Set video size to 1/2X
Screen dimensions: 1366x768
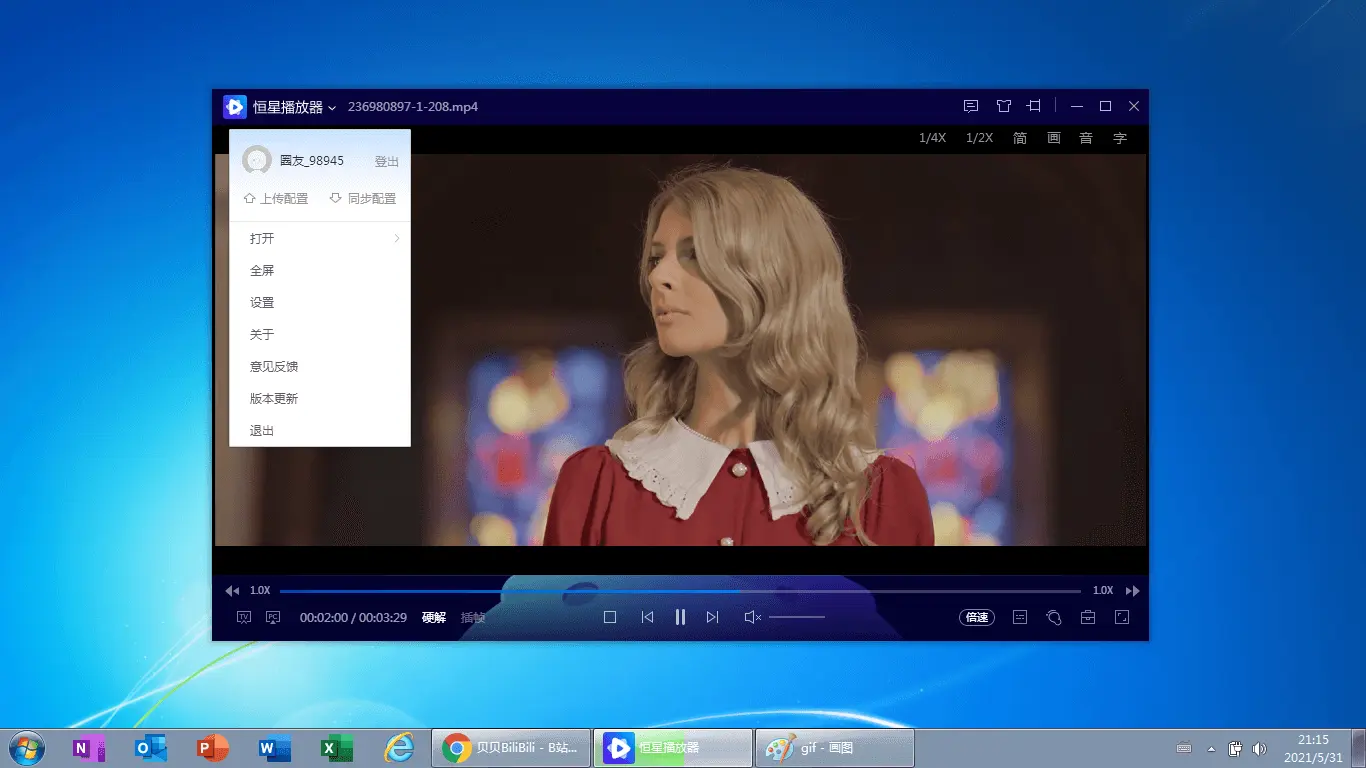[x=979, y=138]
